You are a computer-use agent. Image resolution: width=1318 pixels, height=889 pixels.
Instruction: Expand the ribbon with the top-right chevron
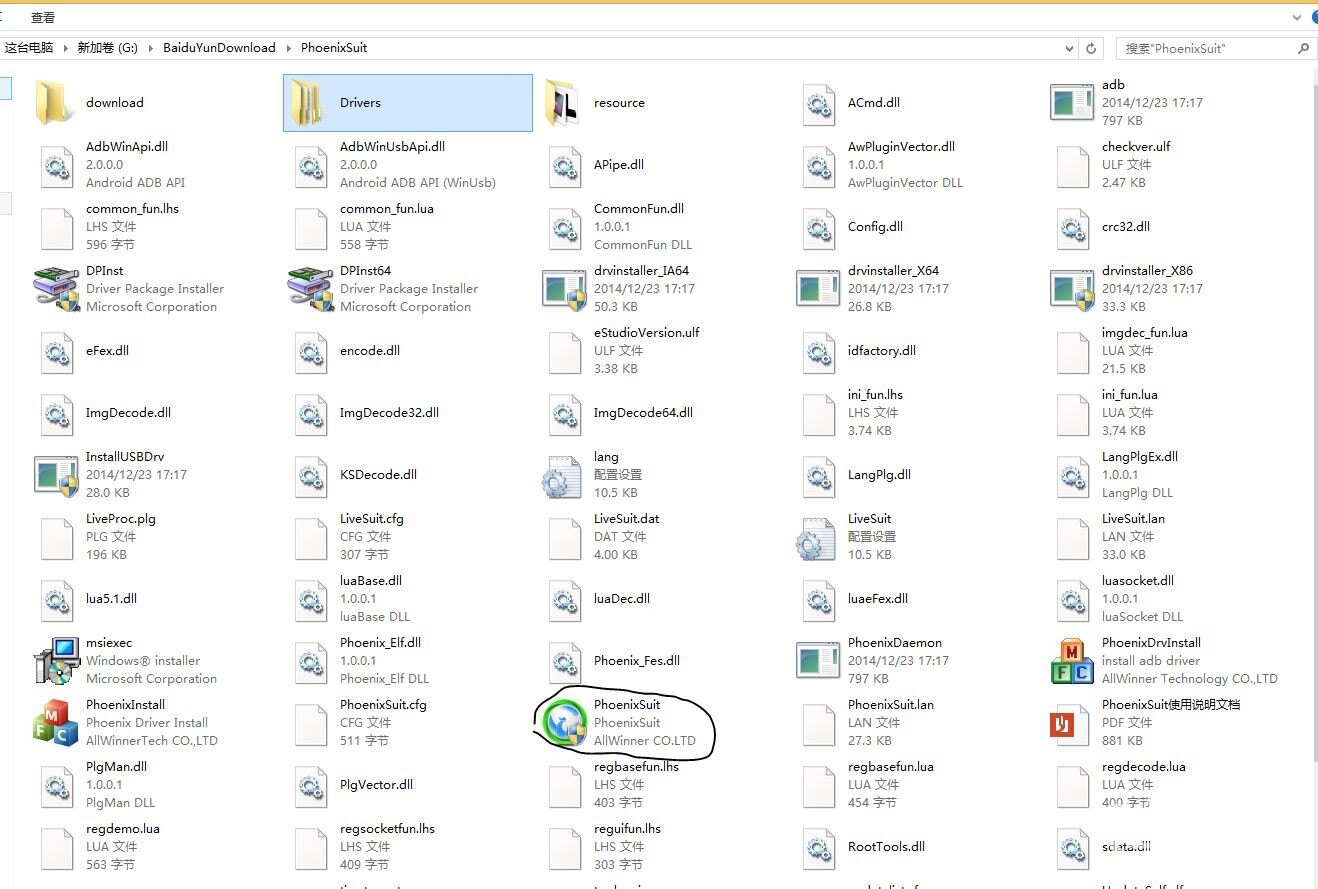click(x=1297, y=18)
